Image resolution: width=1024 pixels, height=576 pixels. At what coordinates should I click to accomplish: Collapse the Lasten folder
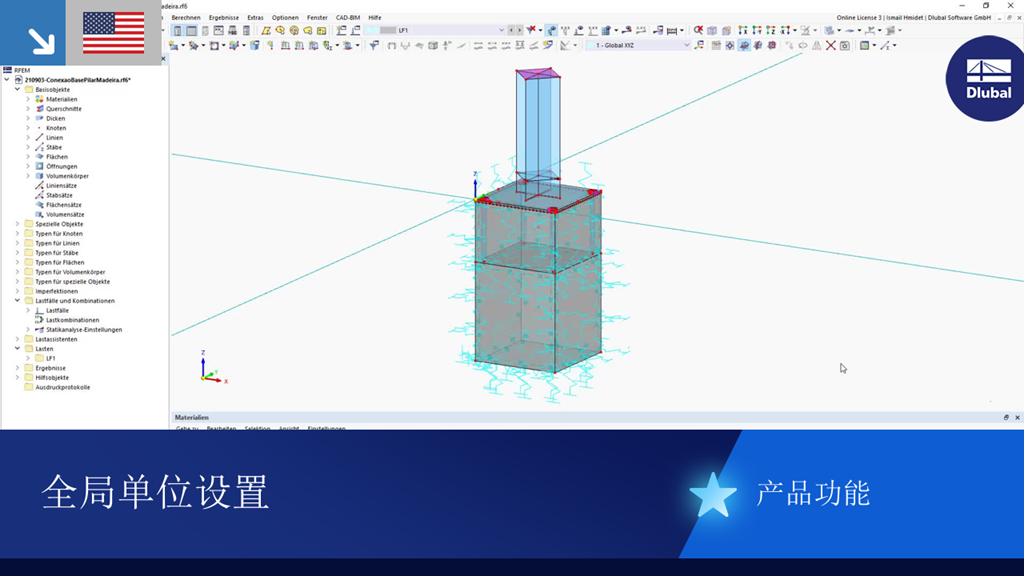[x=18, y=349]
